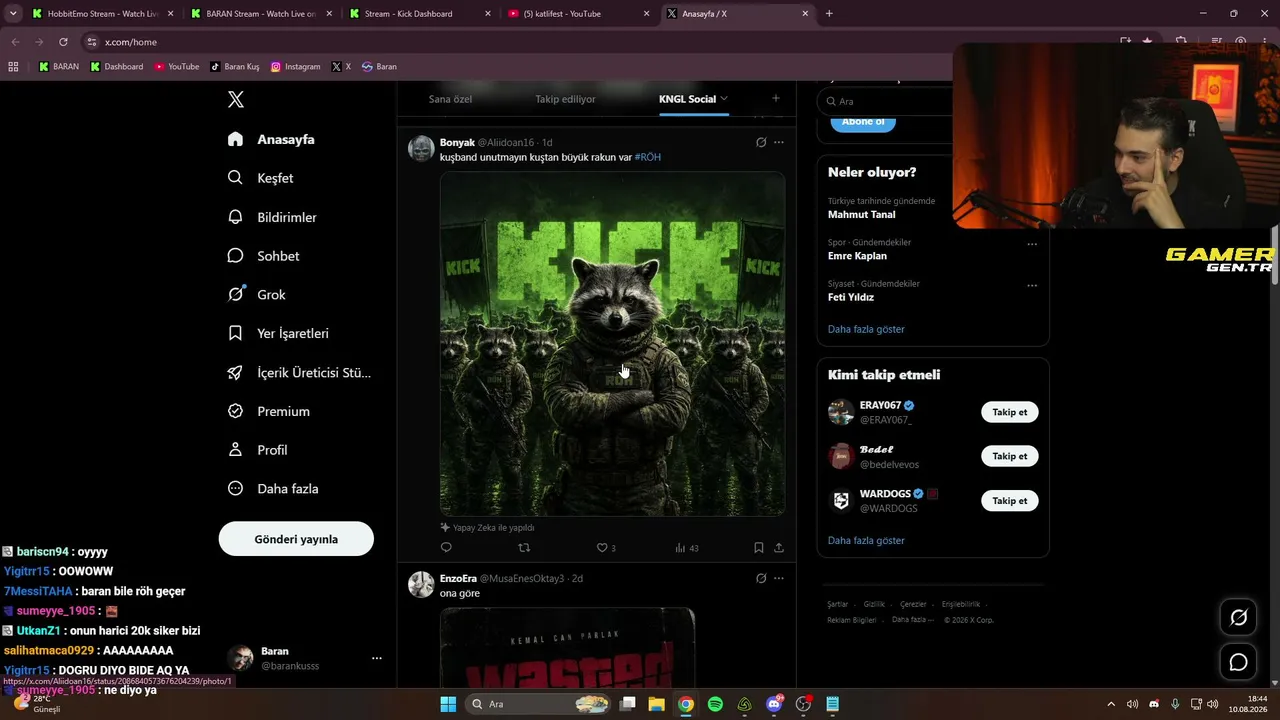This screenshot has height=720, width=1280.
Task: Follow ERAY067 with Takip et
Action: [x=1009, y=412]
